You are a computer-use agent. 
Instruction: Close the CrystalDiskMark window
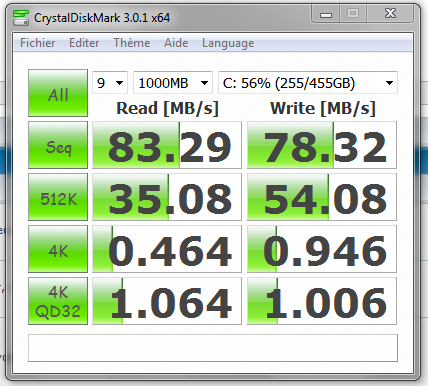point(390,14)
